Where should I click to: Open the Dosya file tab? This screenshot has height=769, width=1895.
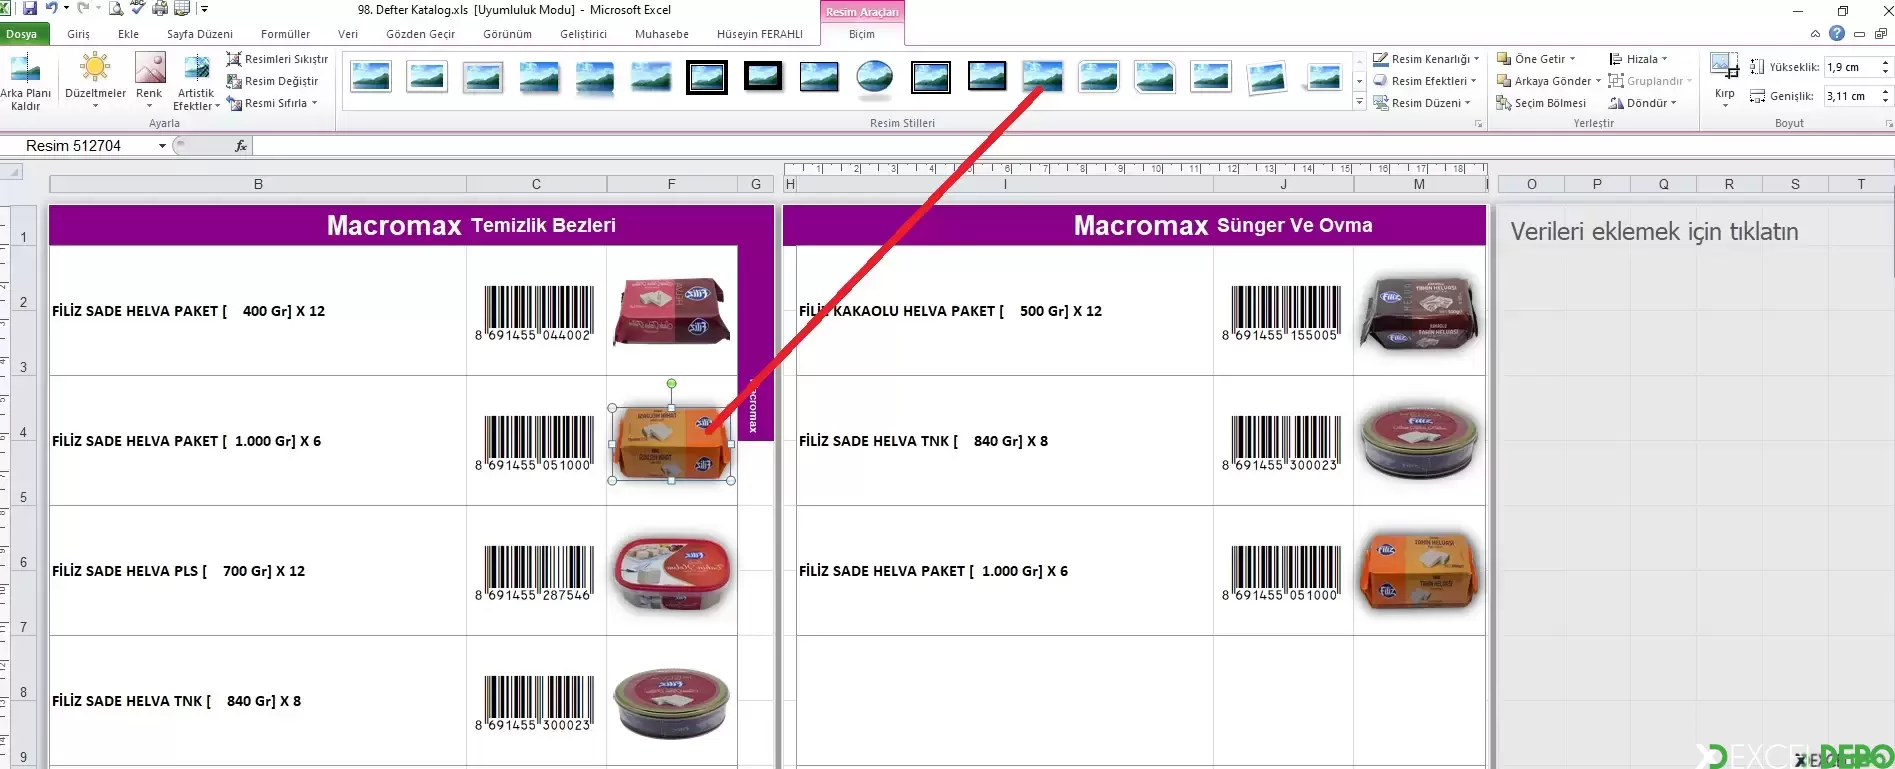22,34
